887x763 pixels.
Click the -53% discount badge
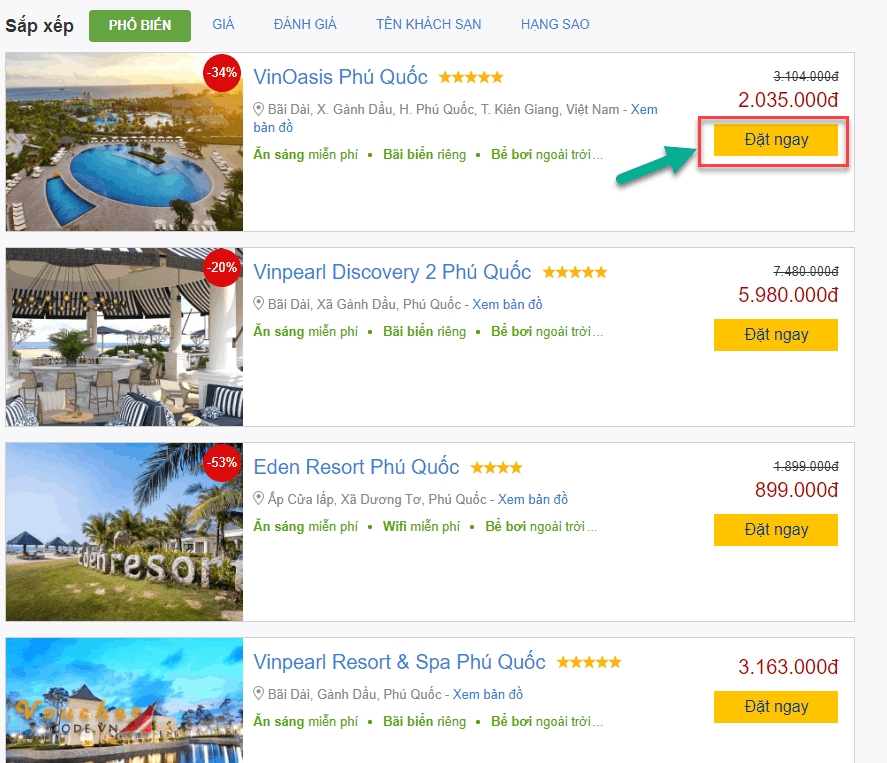(222, 462)
